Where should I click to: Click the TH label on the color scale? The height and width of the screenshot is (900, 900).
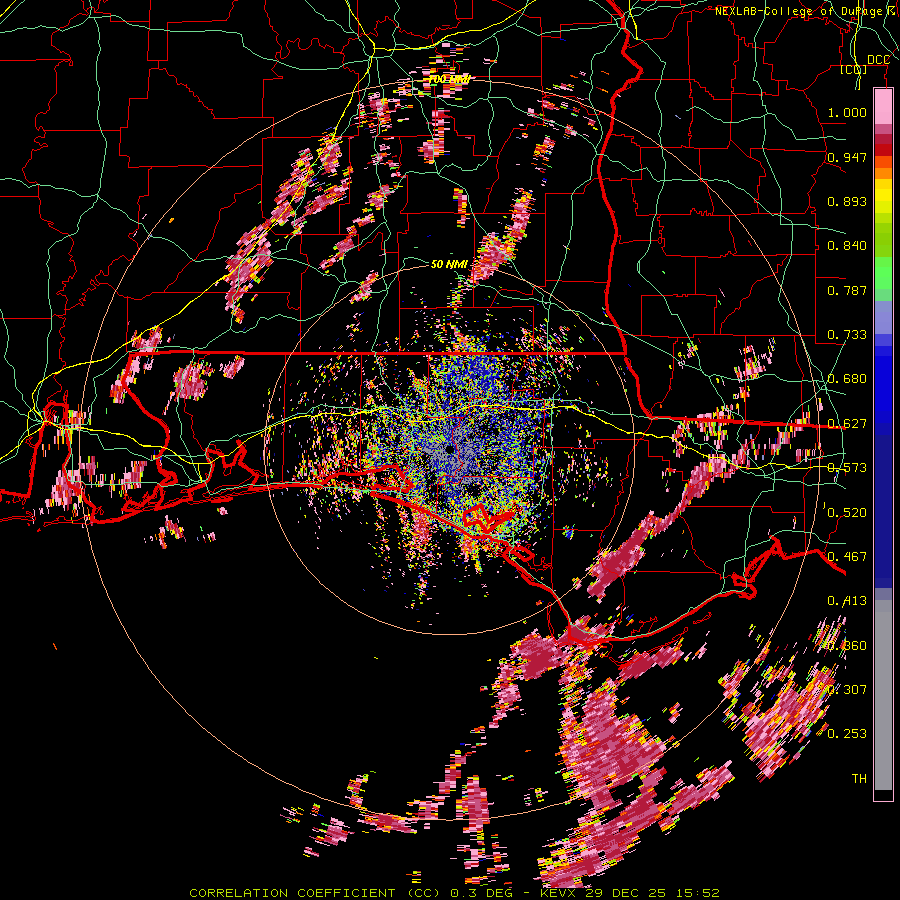pos(859,778)
